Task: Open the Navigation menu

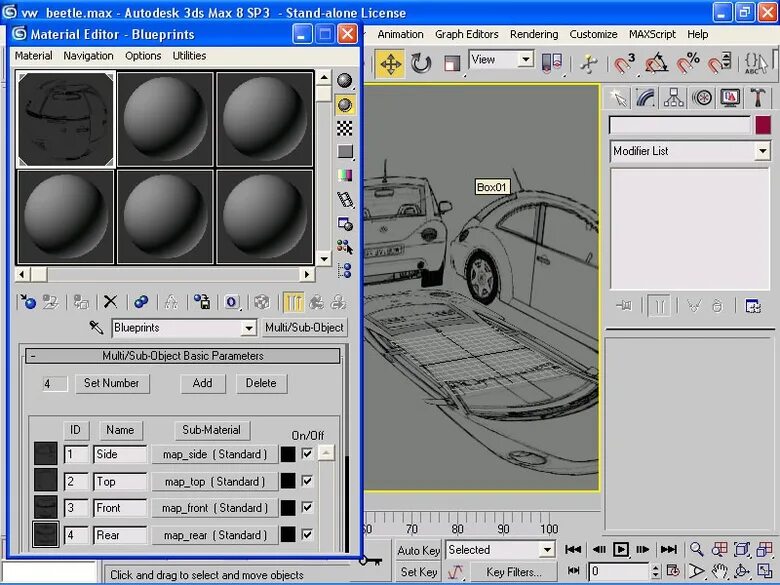Action: click(x=89, y=56)
